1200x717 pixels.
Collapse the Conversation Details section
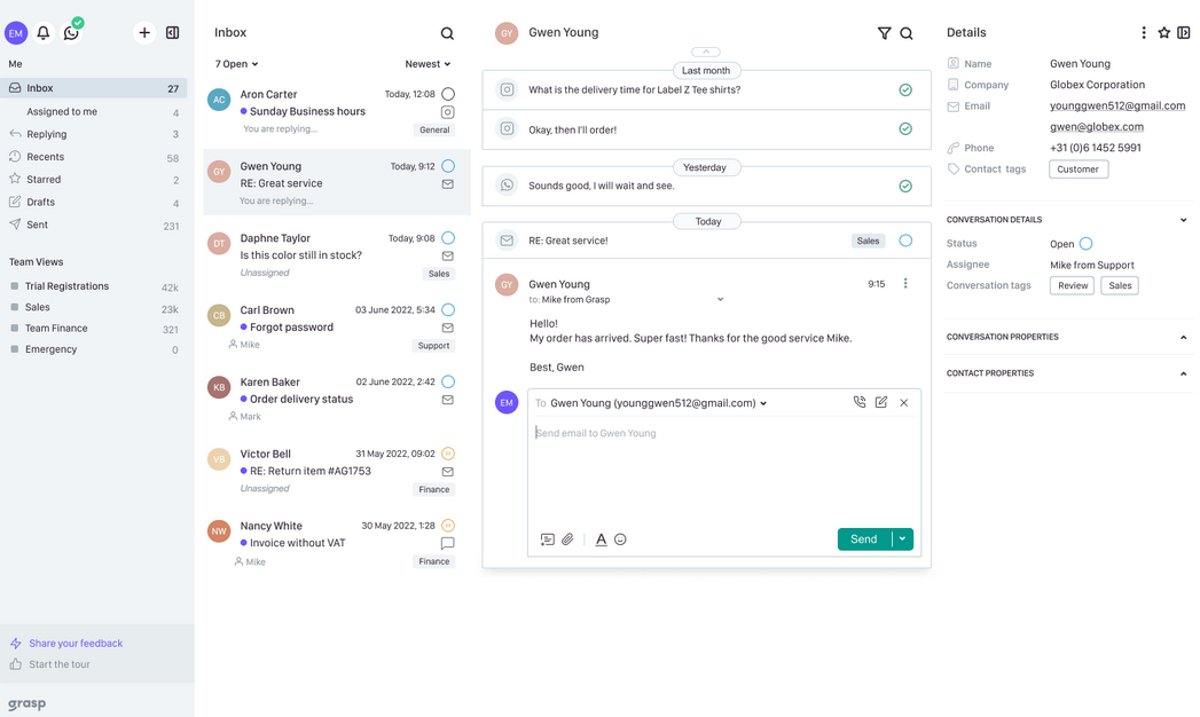pos(1184,219)
